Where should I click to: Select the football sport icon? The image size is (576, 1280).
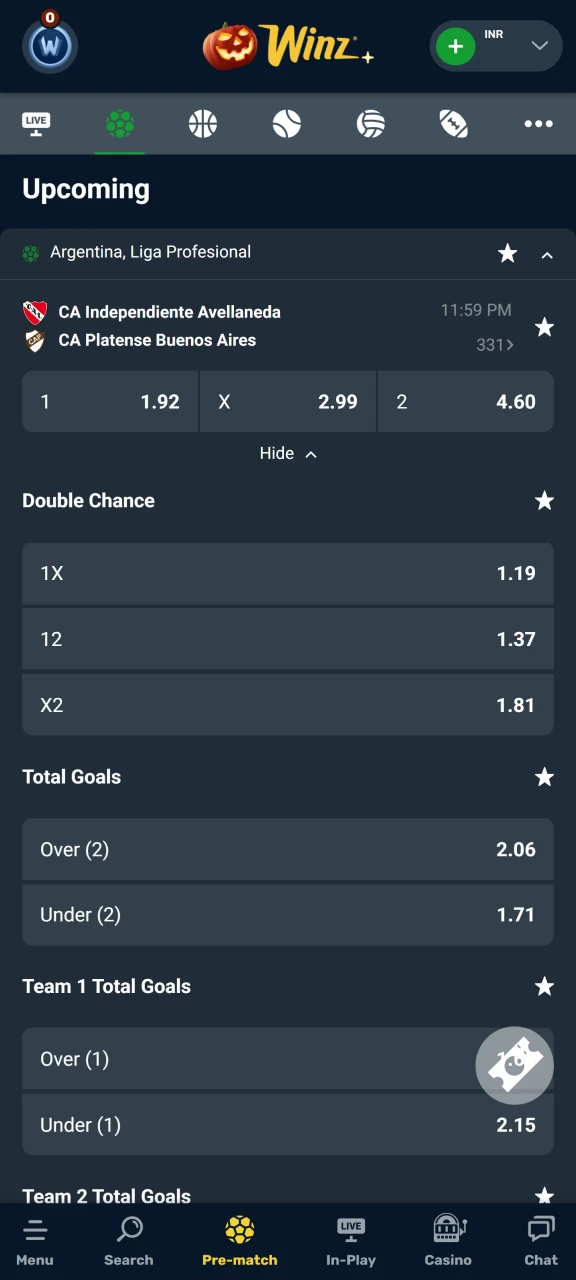click(120, 123)
